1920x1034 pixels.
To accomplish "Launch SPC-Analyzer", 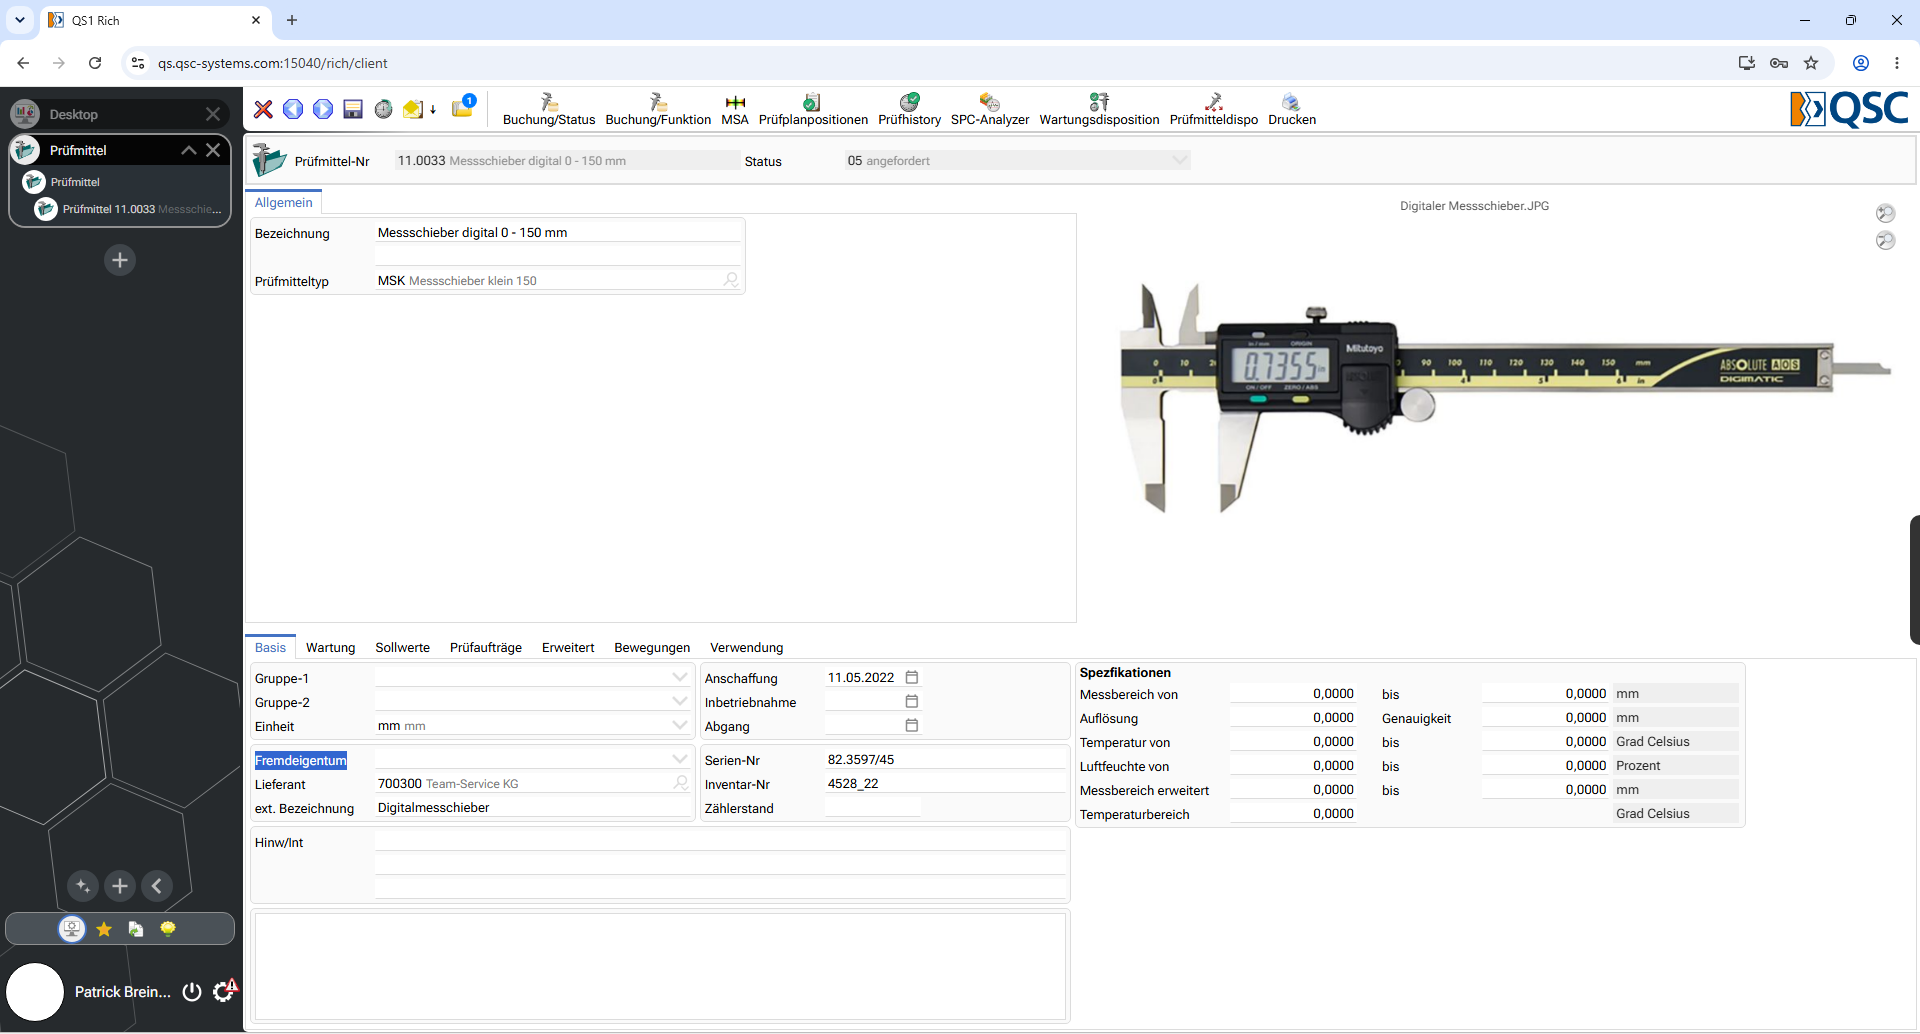I will [989, 110].
